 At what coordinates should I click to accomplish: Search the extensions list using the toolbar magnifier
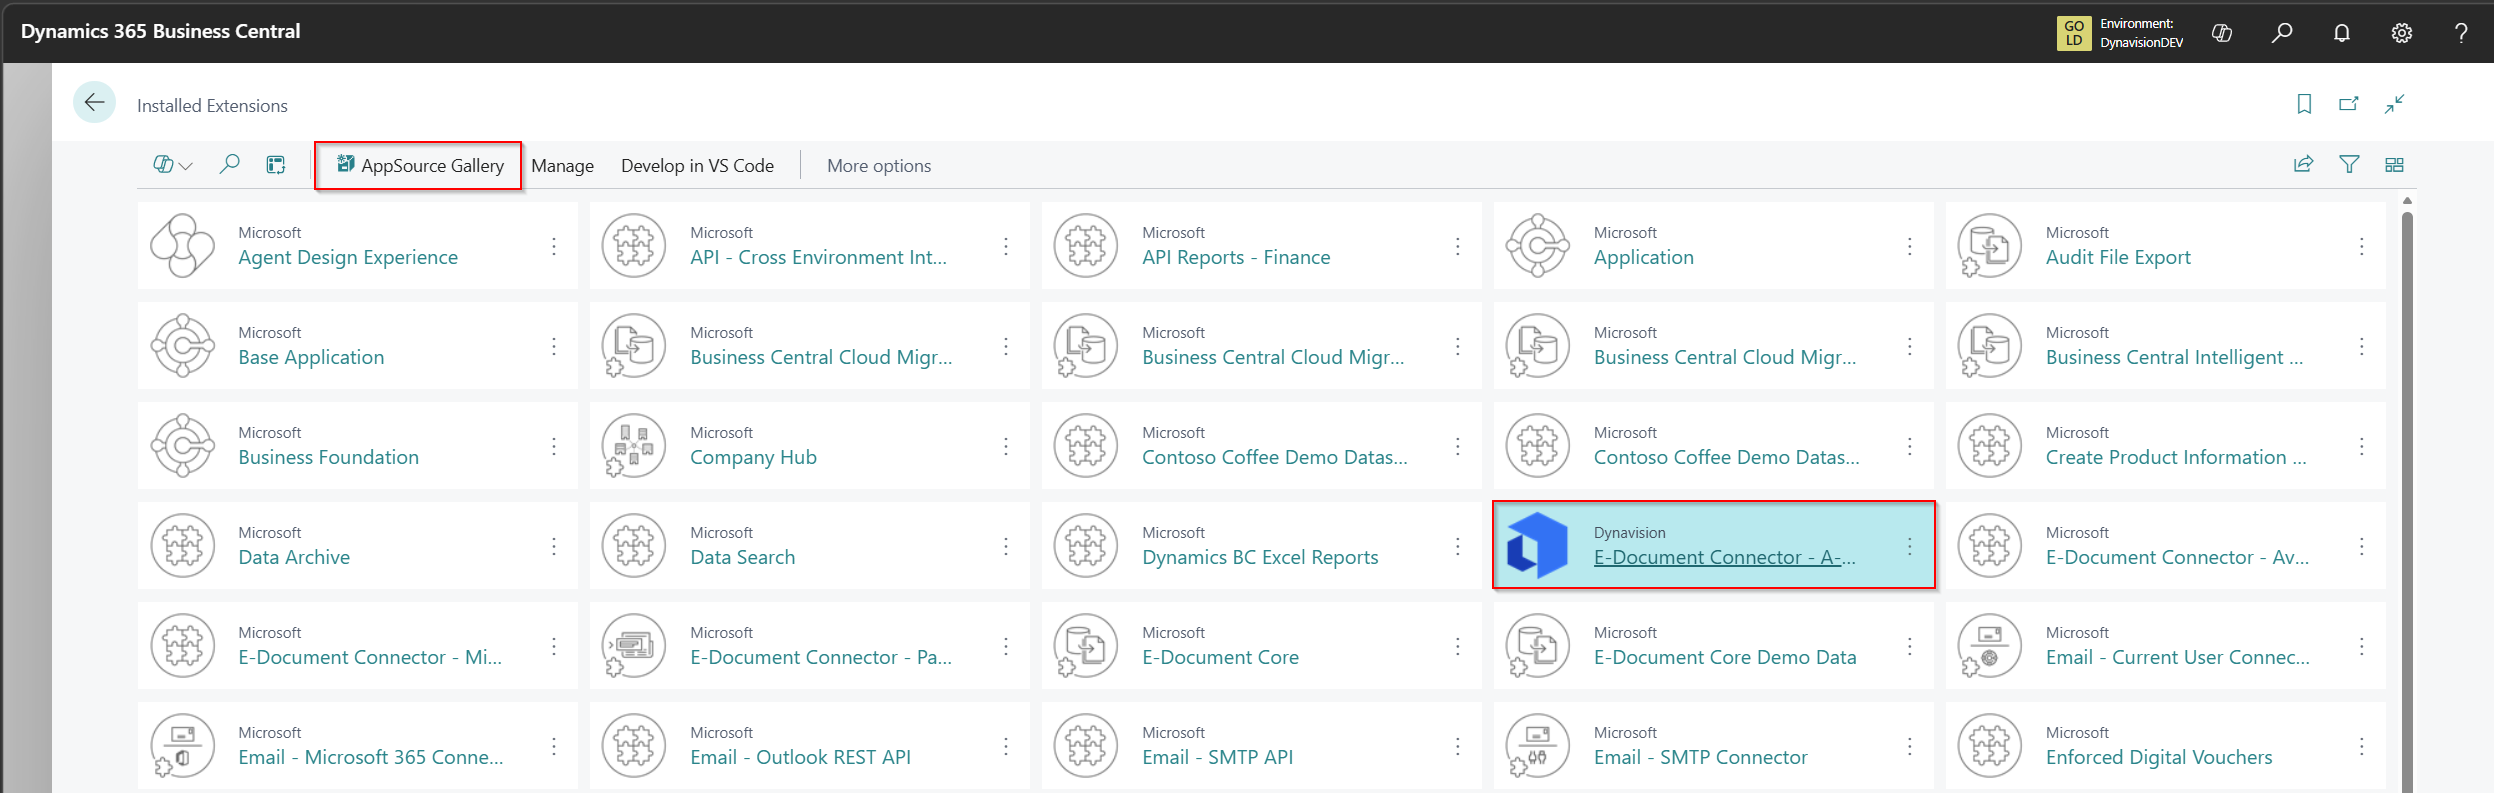tap(229, 164)
